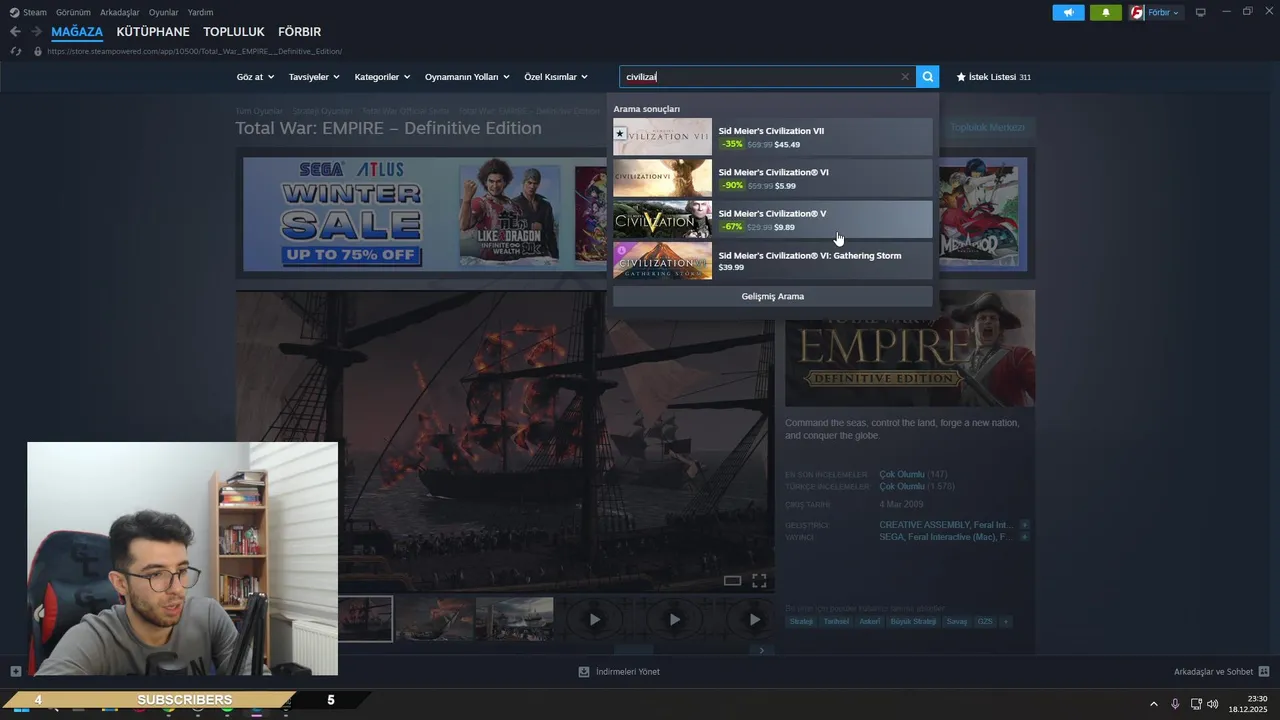Viewport: 1280px width, 720px height.
Task: Toggle theater mode on media player
Action: coord(732,580)
